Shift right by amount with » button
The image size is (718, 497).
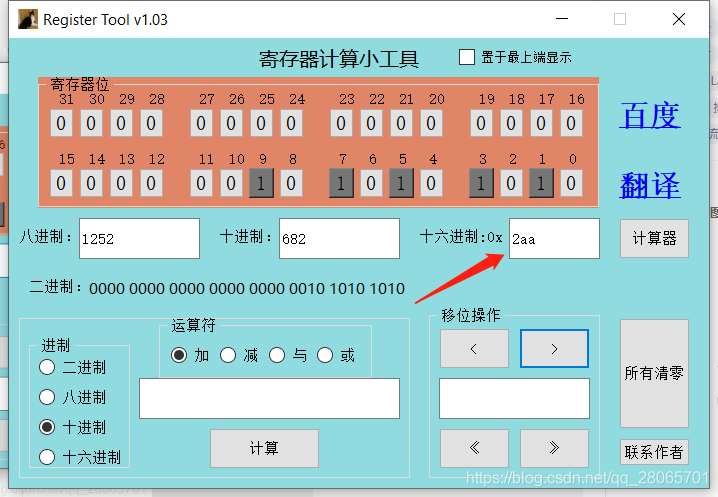(x=554, y=448)
